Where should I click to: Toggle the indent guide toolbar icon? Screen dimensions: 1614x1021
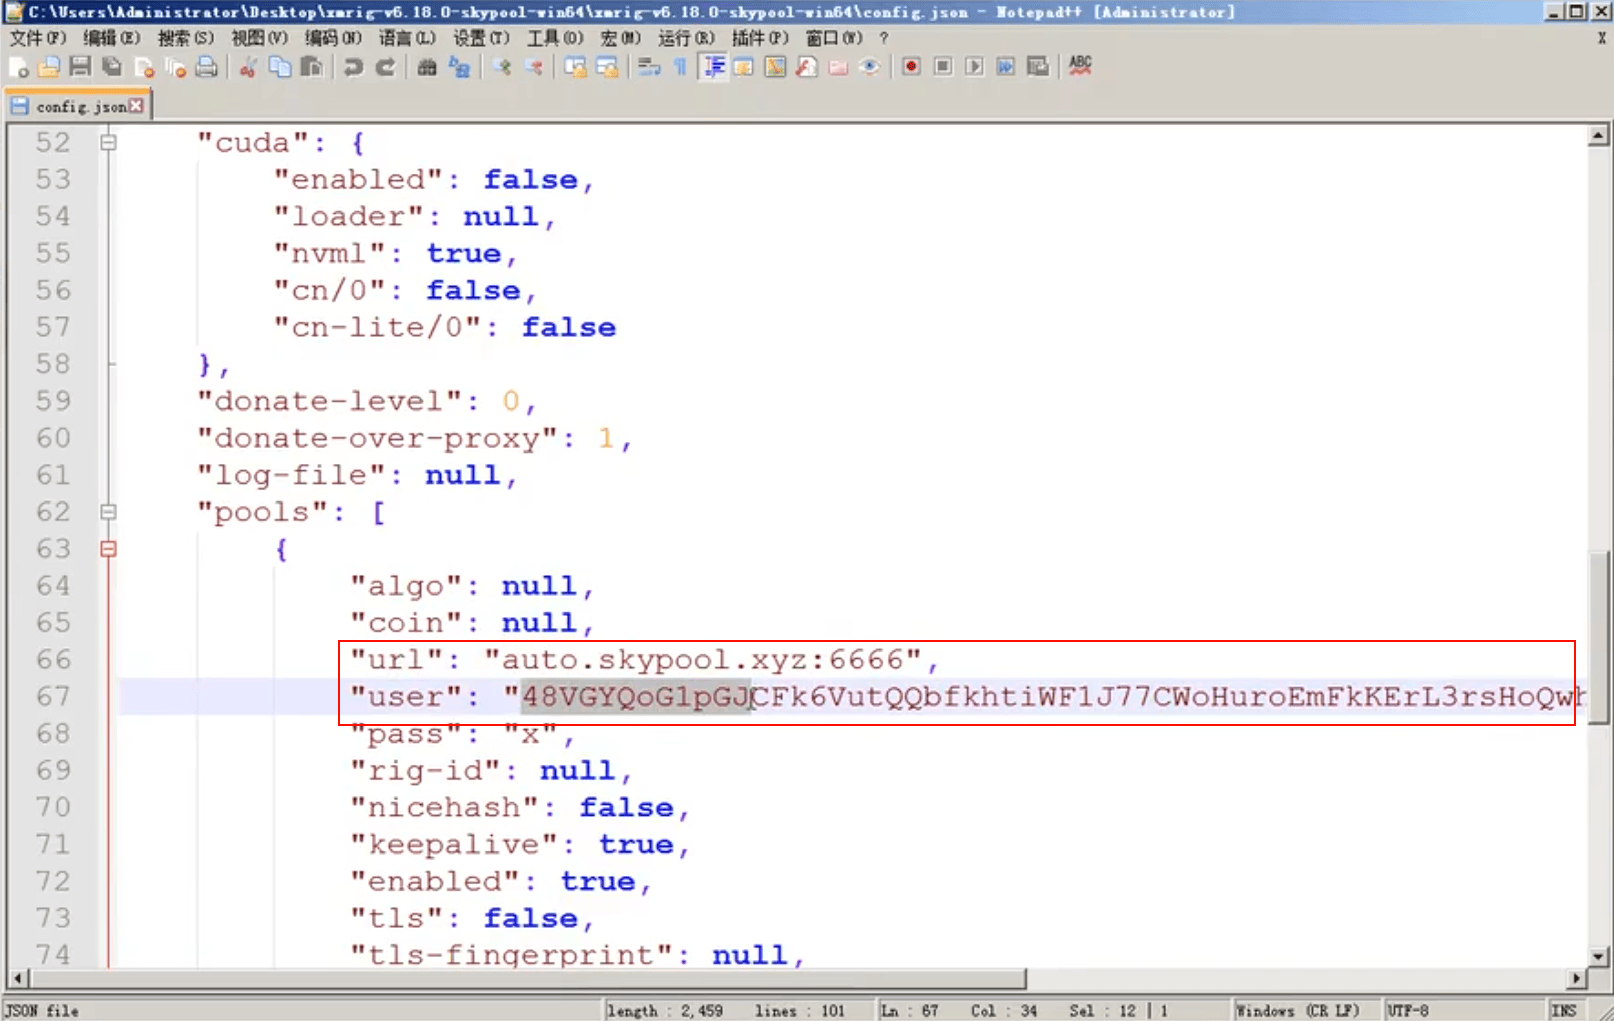pyautogui.click(x=713, y=67)
